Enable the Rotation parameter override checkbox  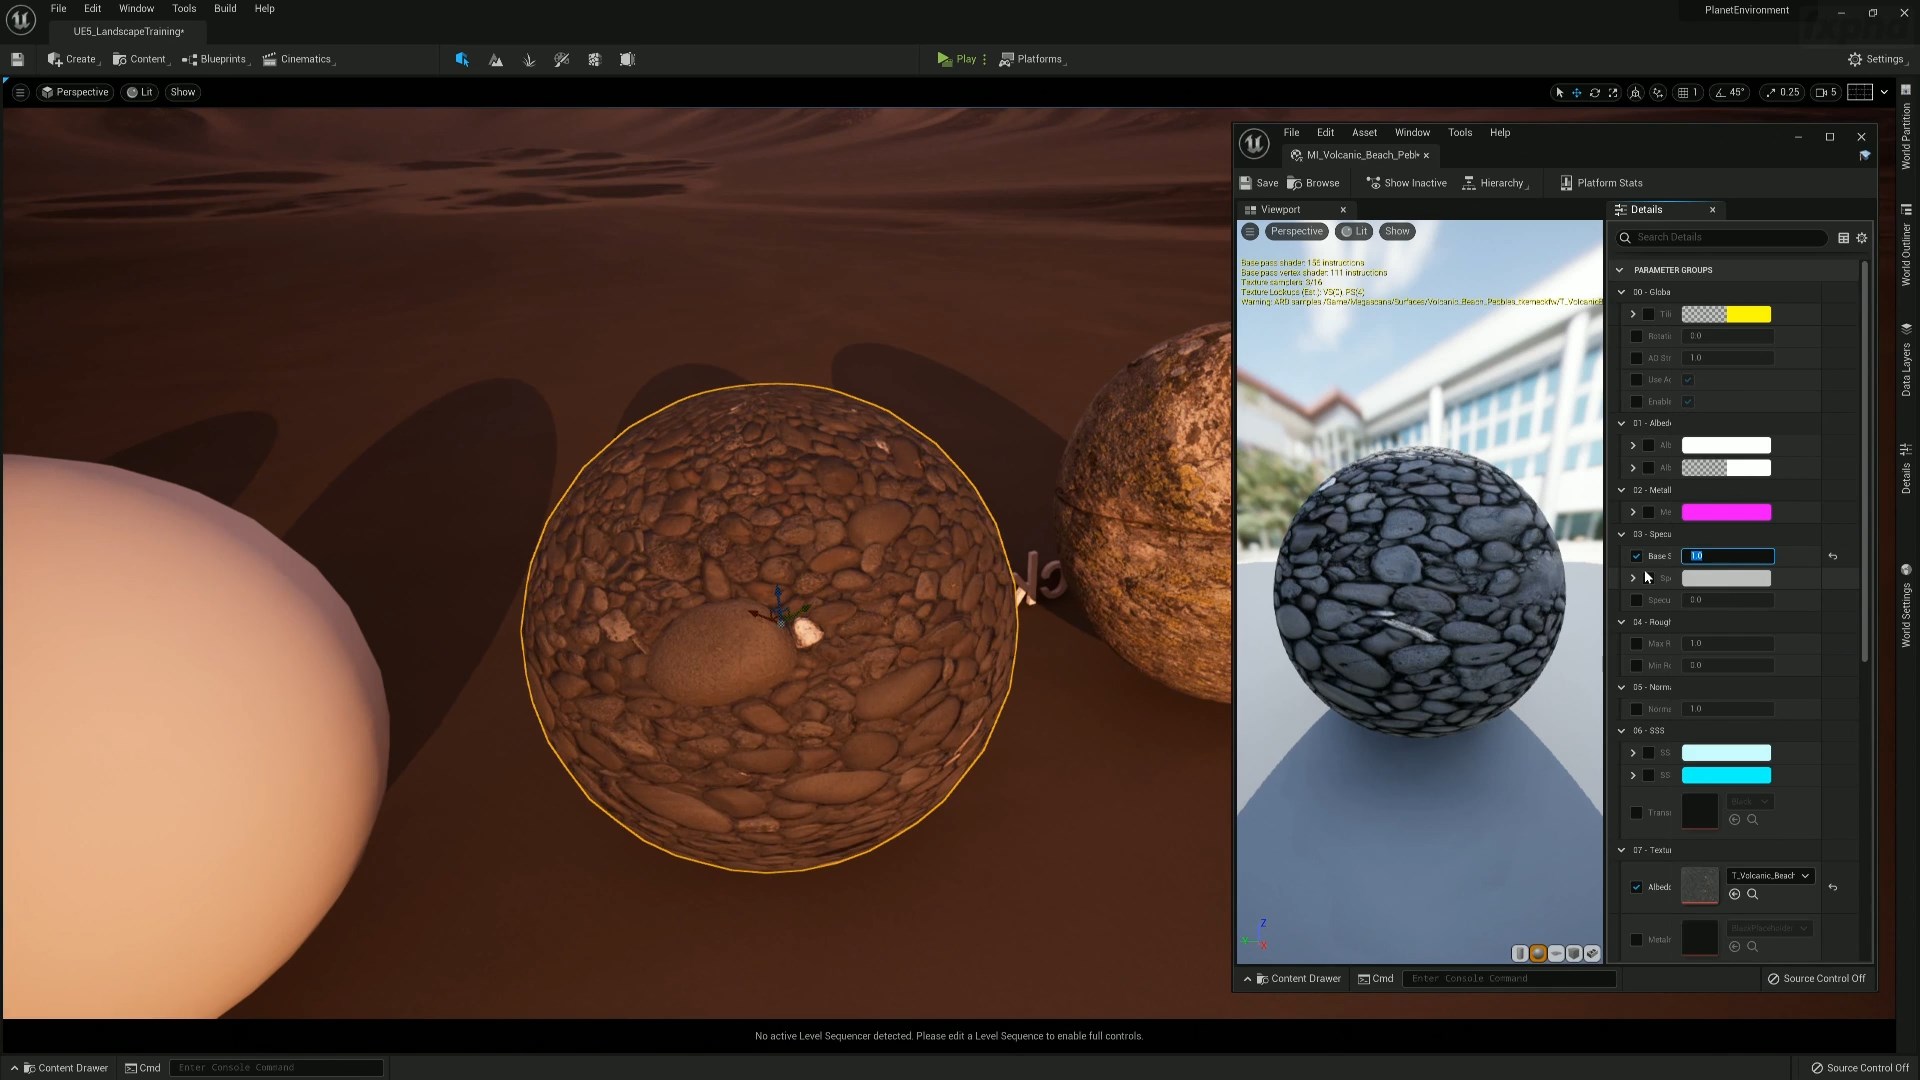1636,336
